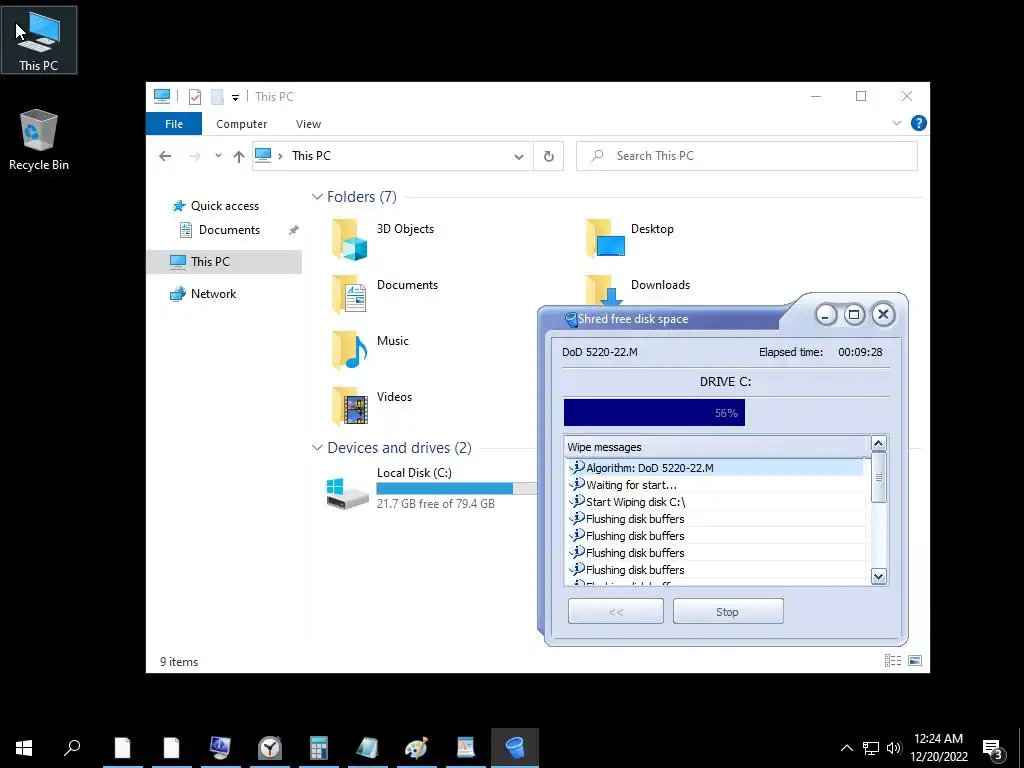Click the shredder bucket taskbar icon

(515, 748)
